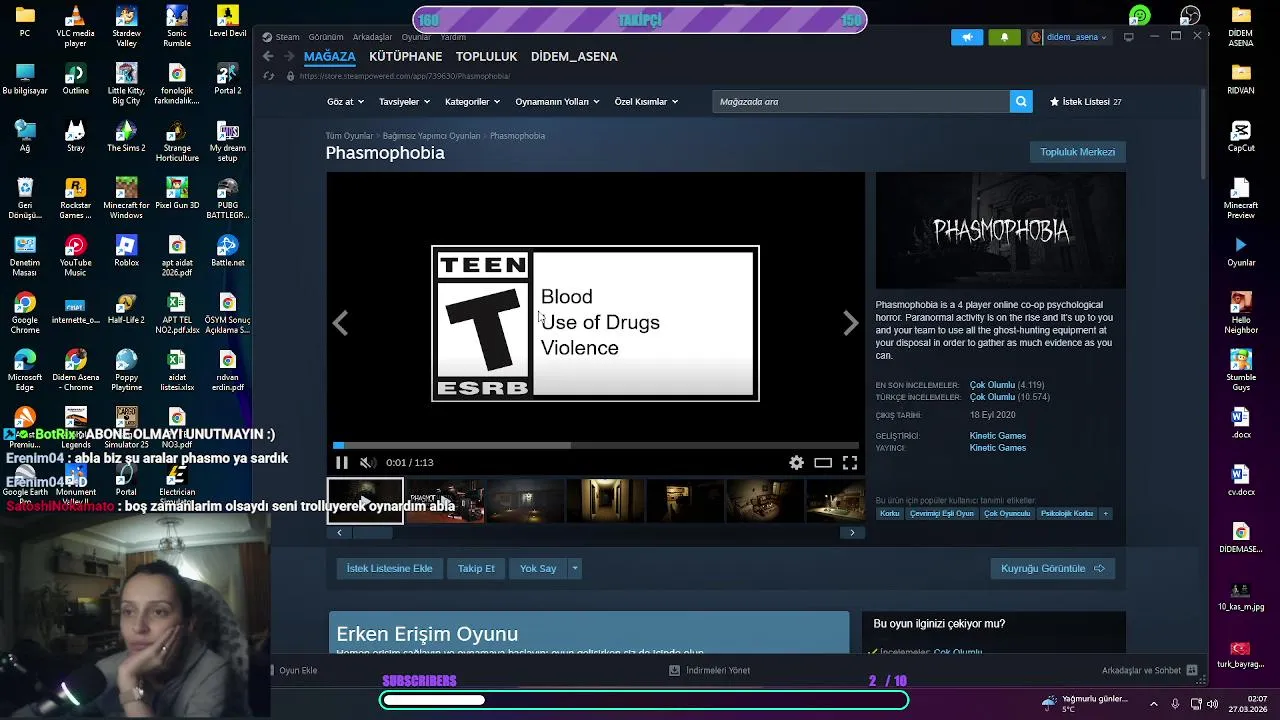Viewport: 1280px width, 720px height.
Task: Select the hallway screenshot thumbnail
Action: 605,501
